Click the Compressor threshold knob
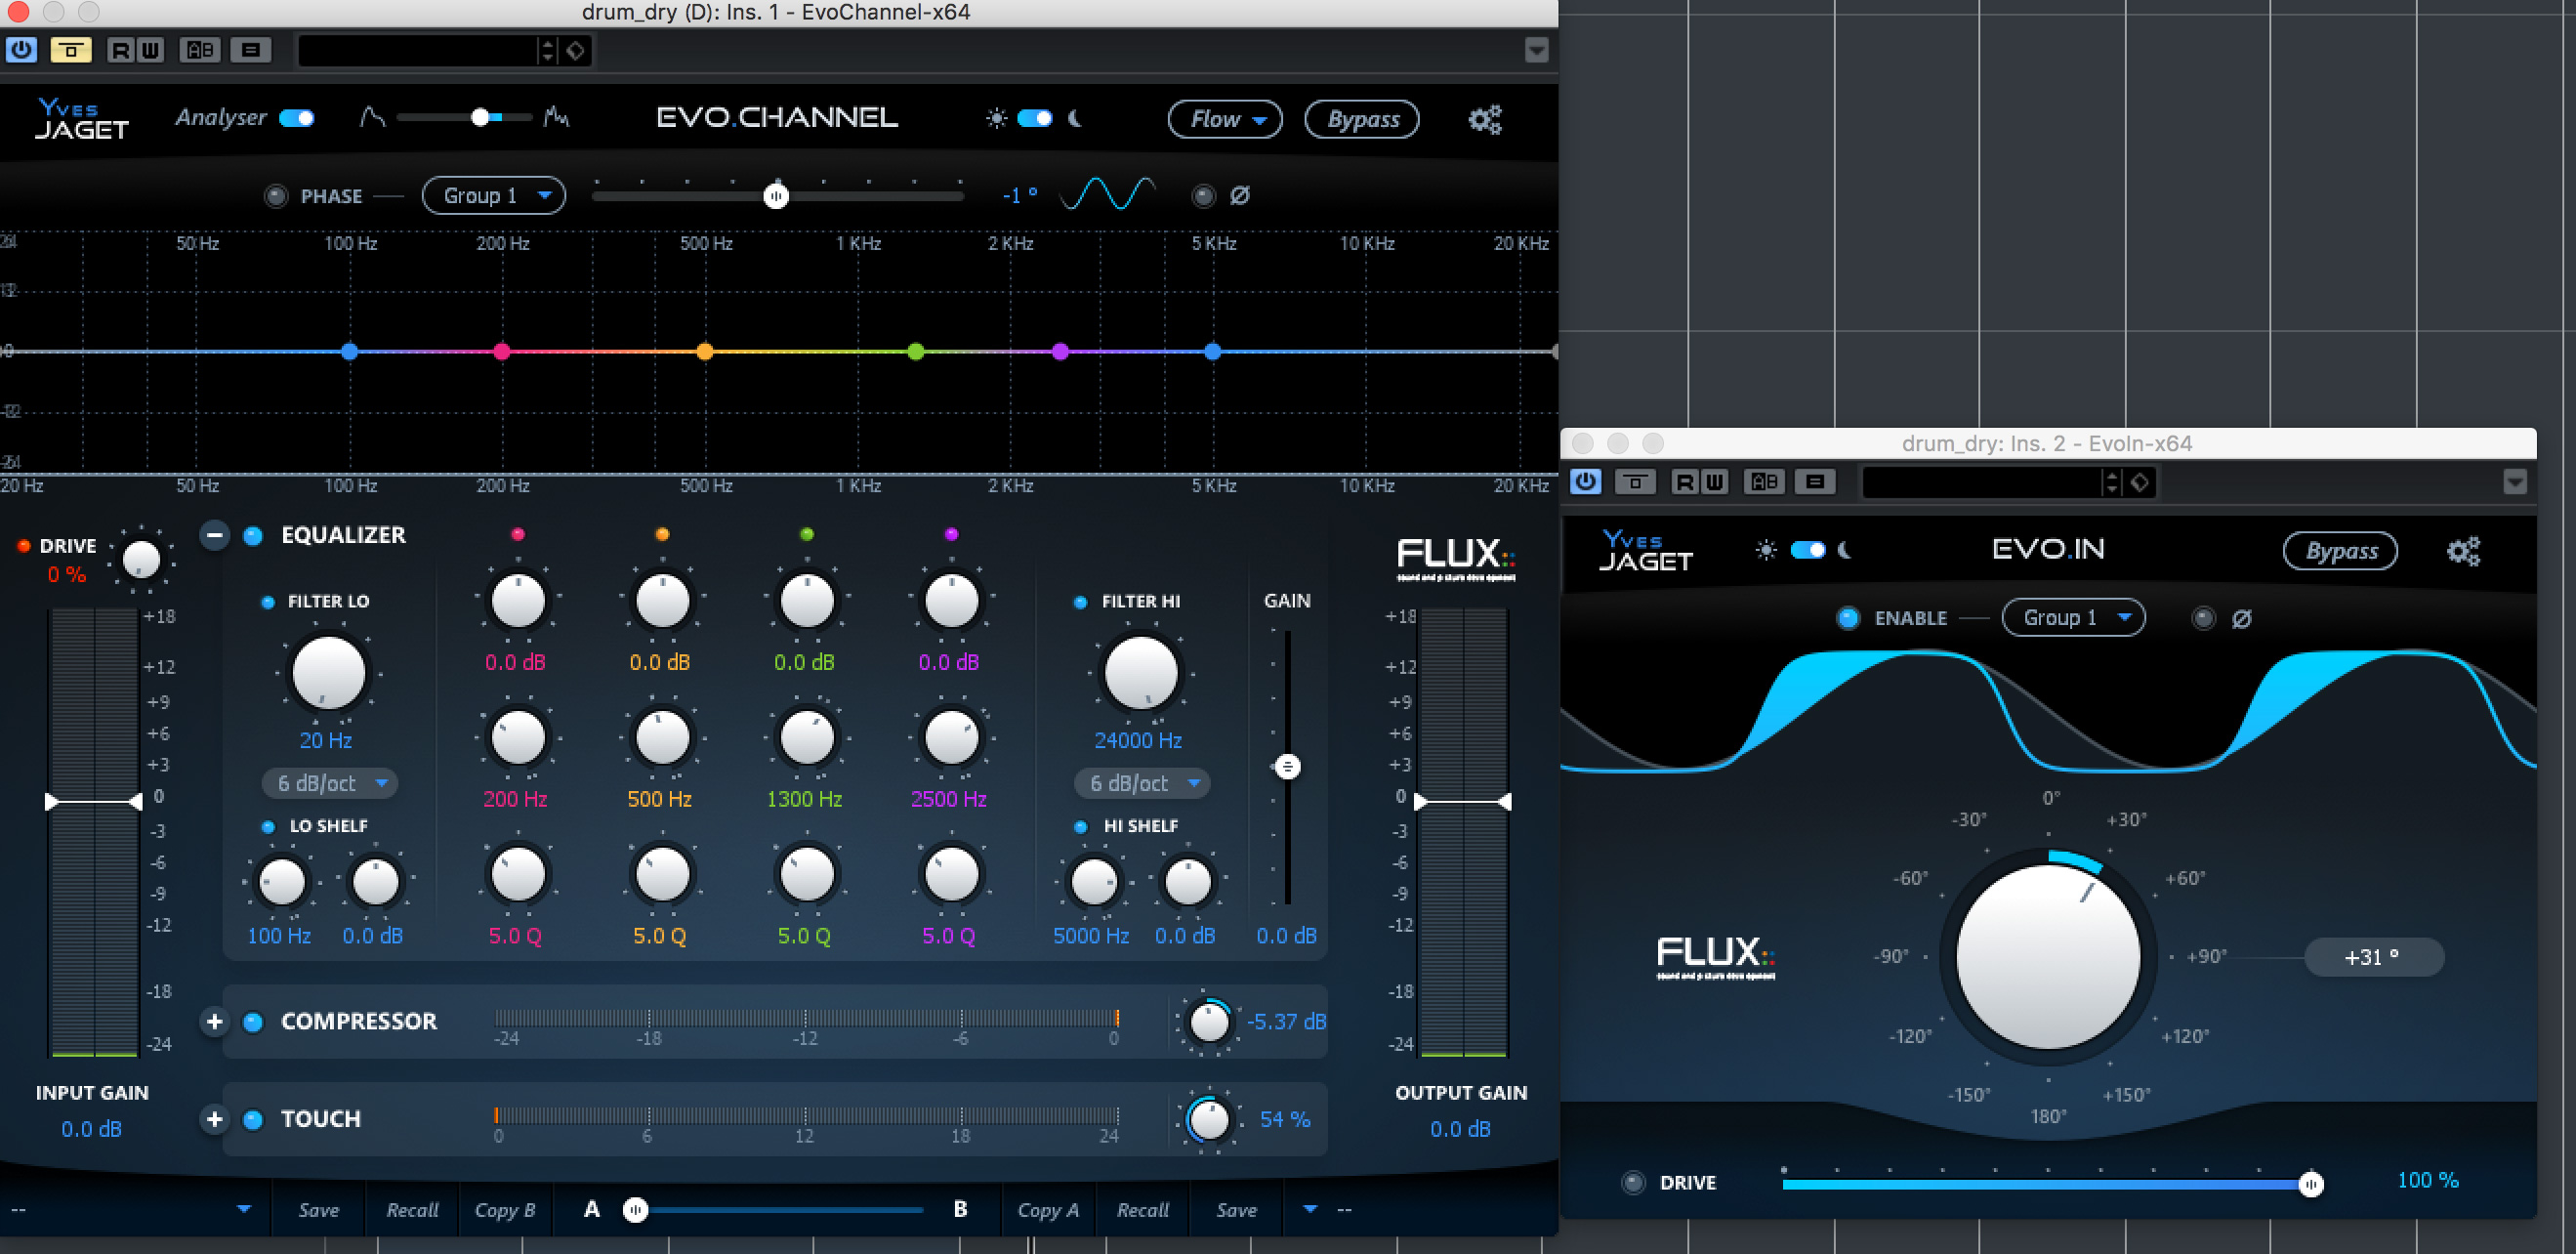This screenshot has height=1254, width=2576. [x=1209, y=1022]
